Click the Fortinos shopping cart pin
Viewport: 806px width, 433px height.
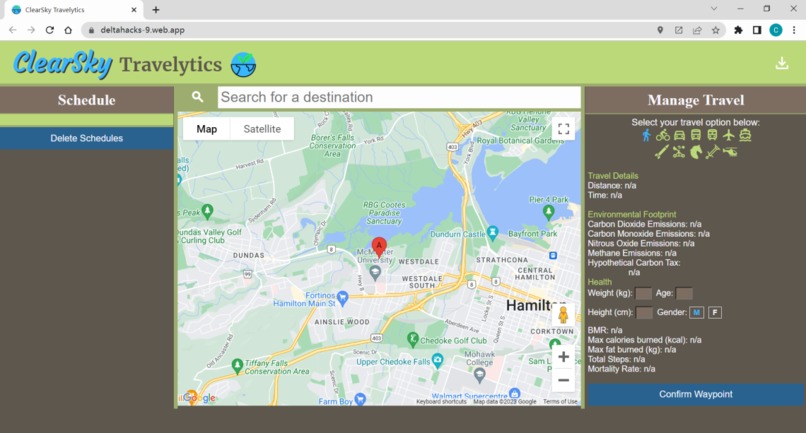(x=342, y=297)
